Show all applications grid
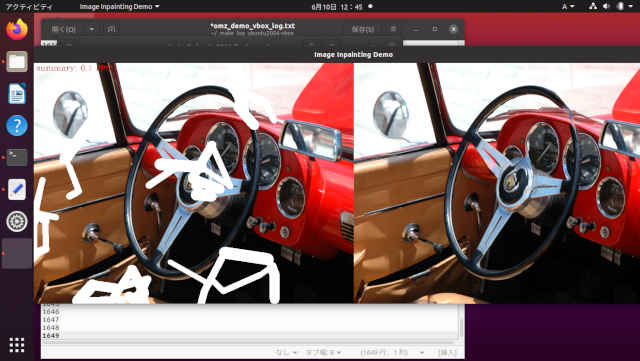640x361 pixels. (x=17, y=345)
